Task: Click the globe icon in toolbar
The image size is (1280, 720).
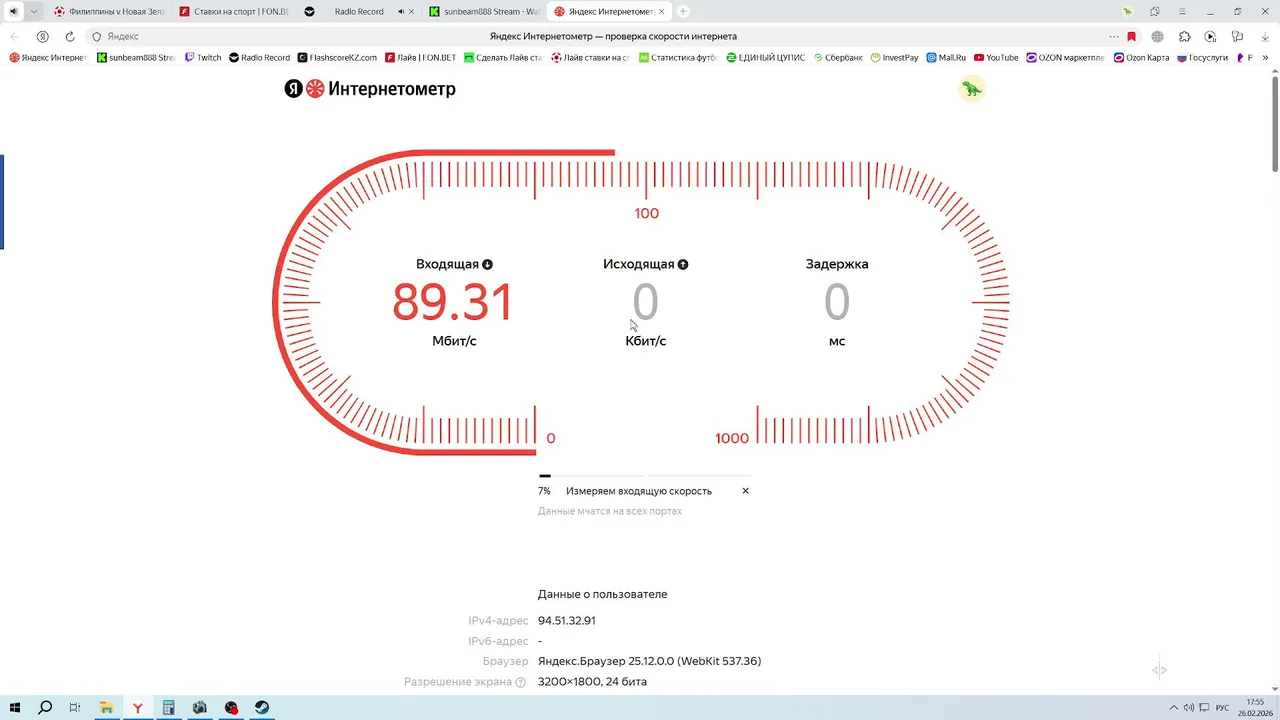Action: click(x=1157, y=36)
